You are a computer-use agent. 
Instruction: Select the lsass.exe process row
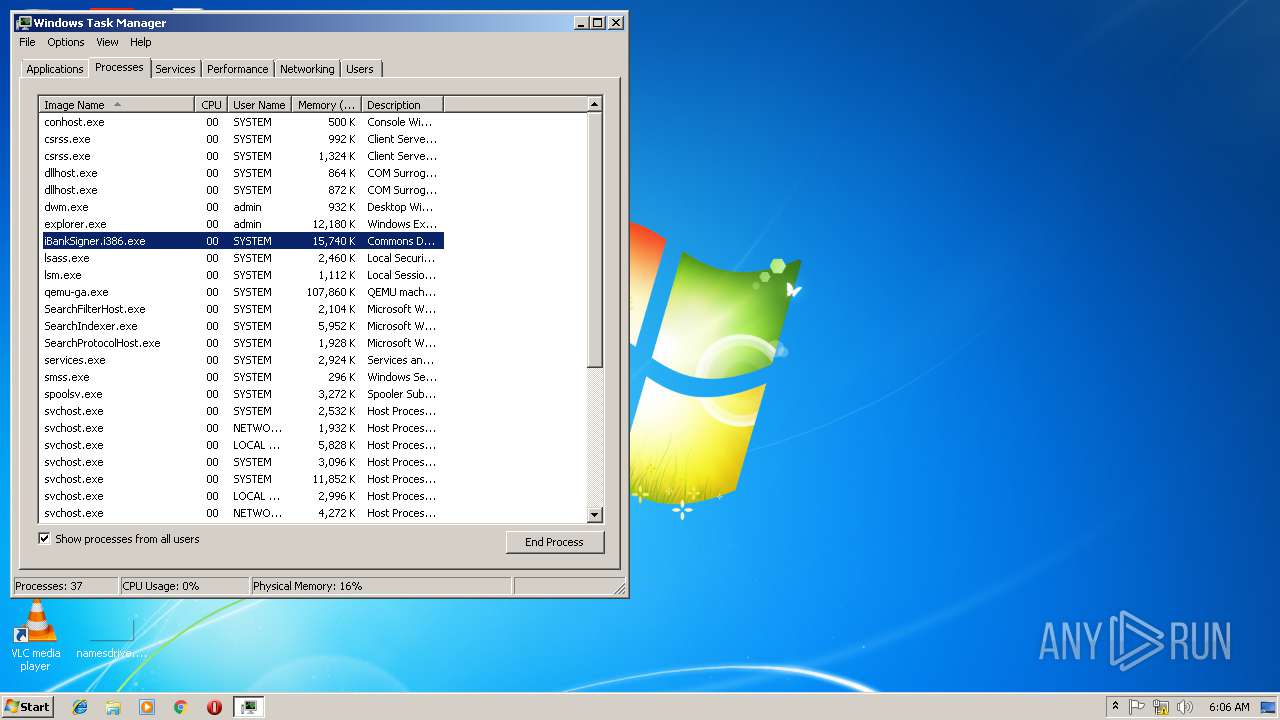pos(241,258)
